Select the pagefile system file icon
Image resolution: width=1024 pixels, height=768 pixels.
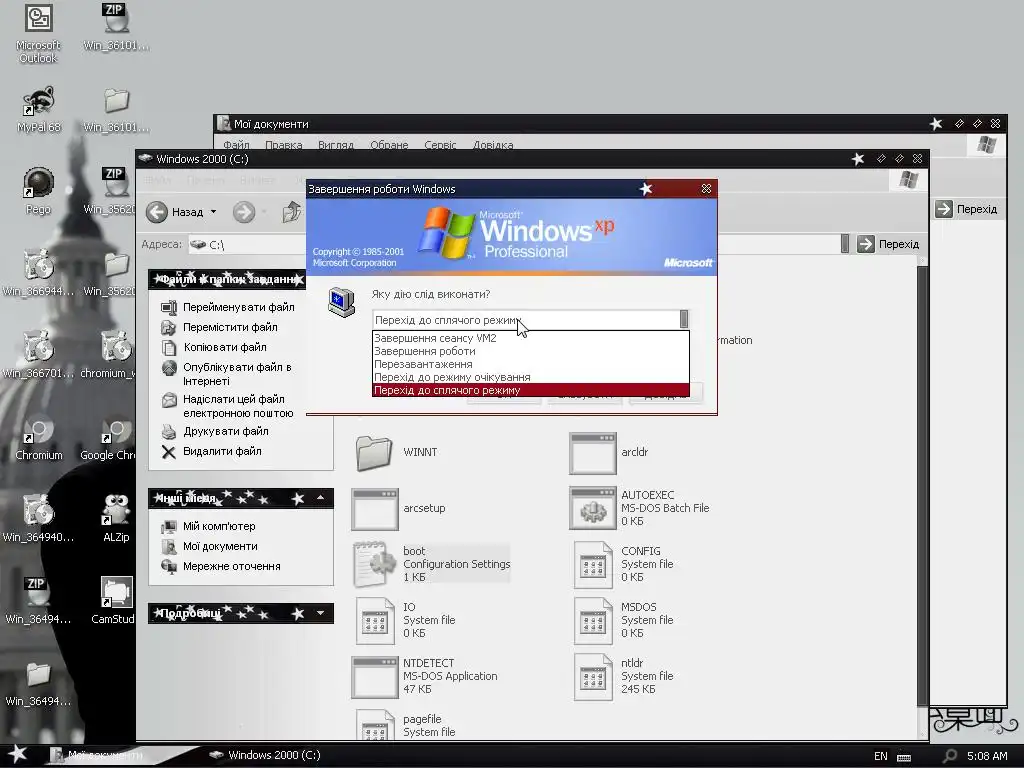(375, 725)
